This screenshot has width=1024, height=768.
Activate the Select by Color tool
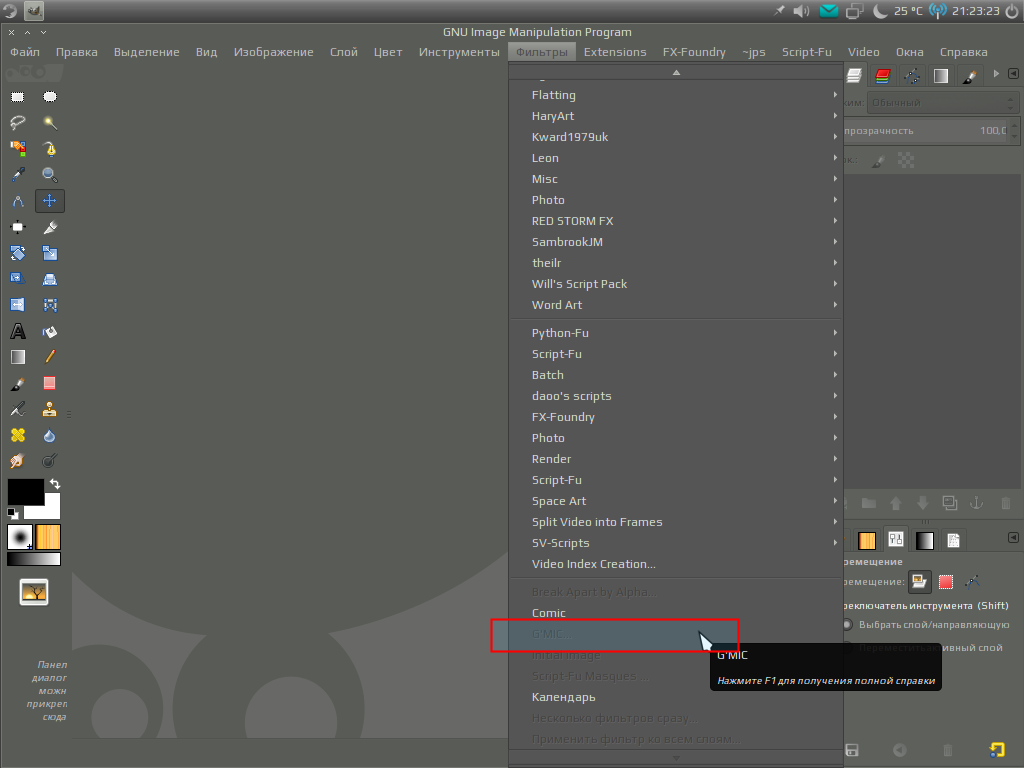point(18,149)
